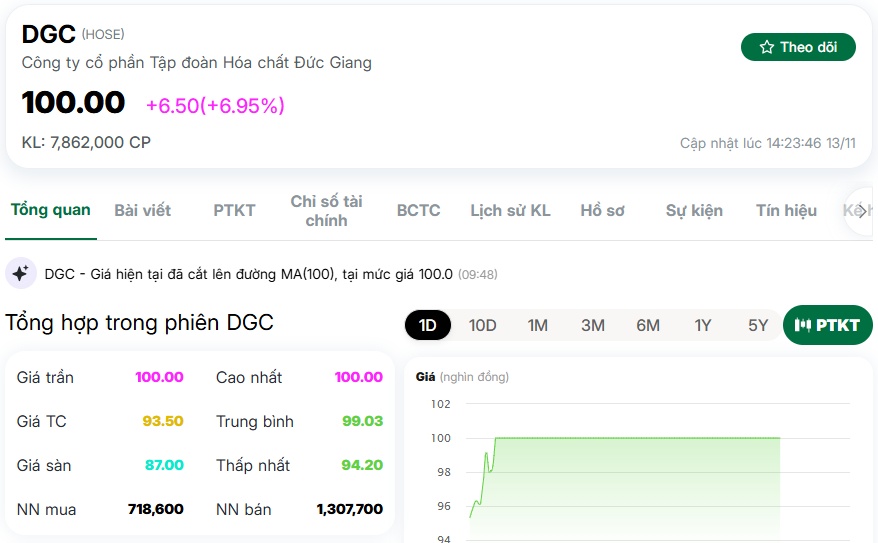Select the Tín hiệu tab
This screenshot has height=543, width=878.
786,210
